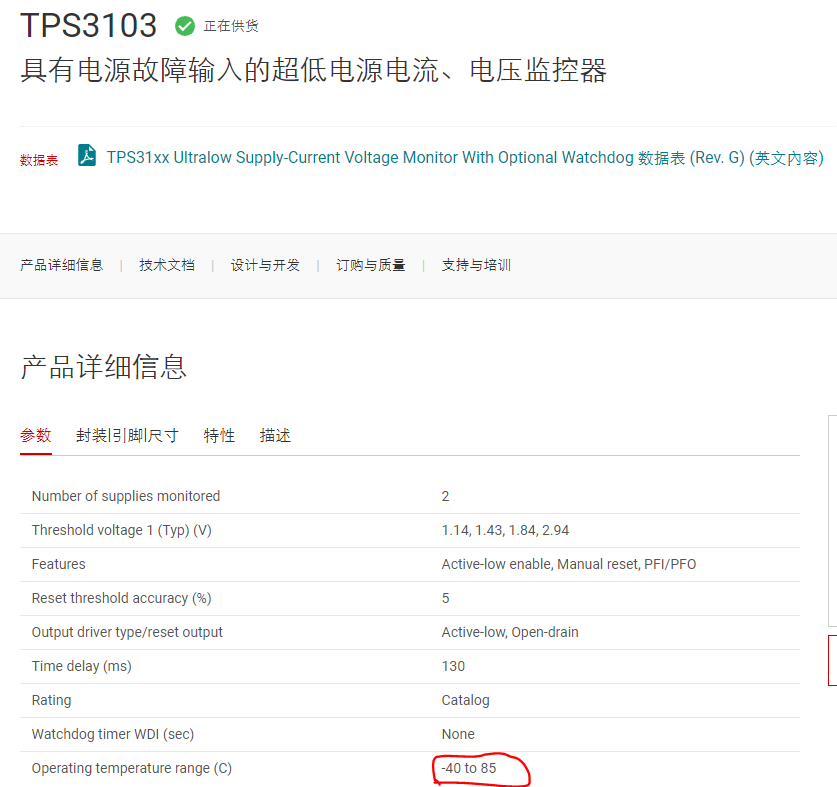
Task: Open the 设计与开发 navigation item
Action: [265, 265]
